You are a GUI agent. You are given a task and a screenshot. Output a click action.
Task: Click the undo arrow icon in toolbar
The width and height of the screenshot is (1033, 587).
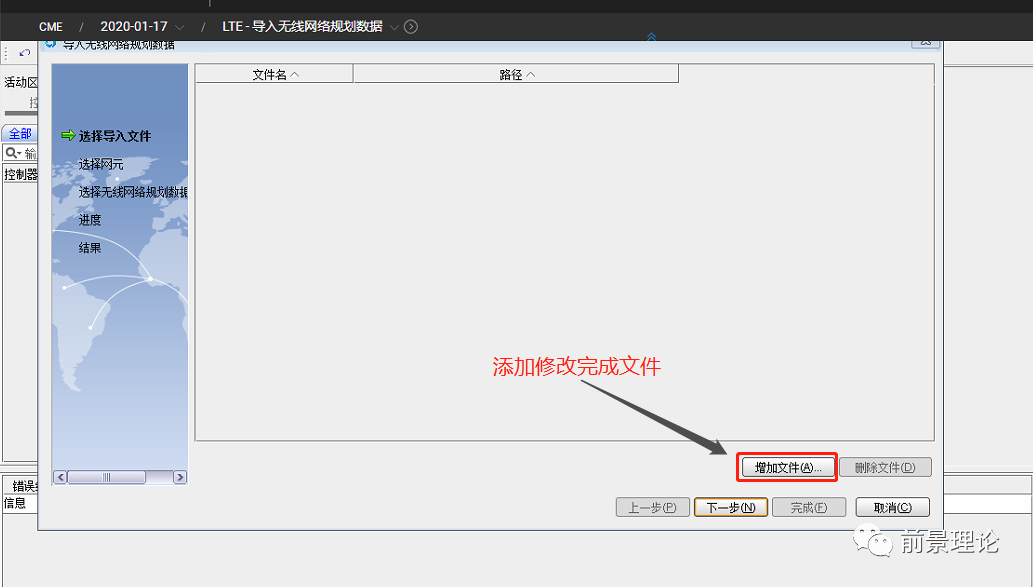coord(25,53)
